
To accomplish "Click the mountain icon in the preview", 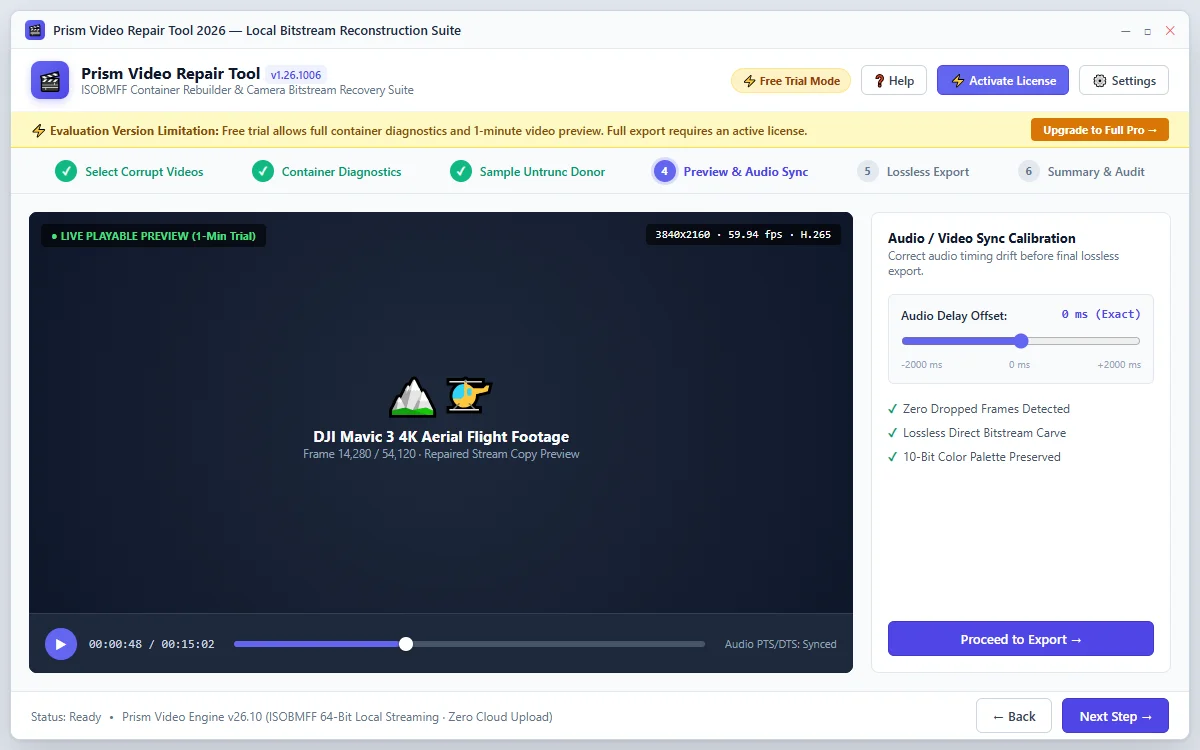I will (413, 396).
